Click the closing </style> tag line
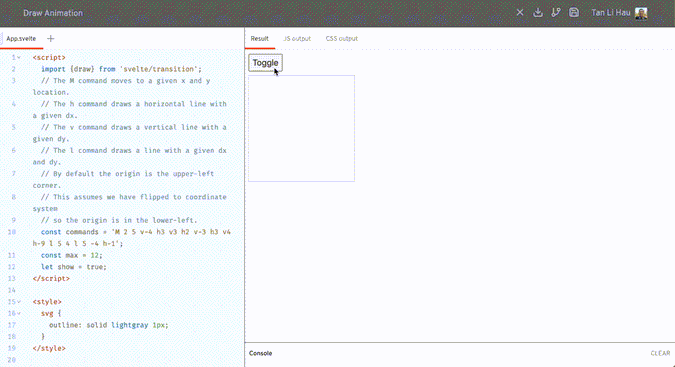Viewport: 675px width, 367px height. pos(49,348)
